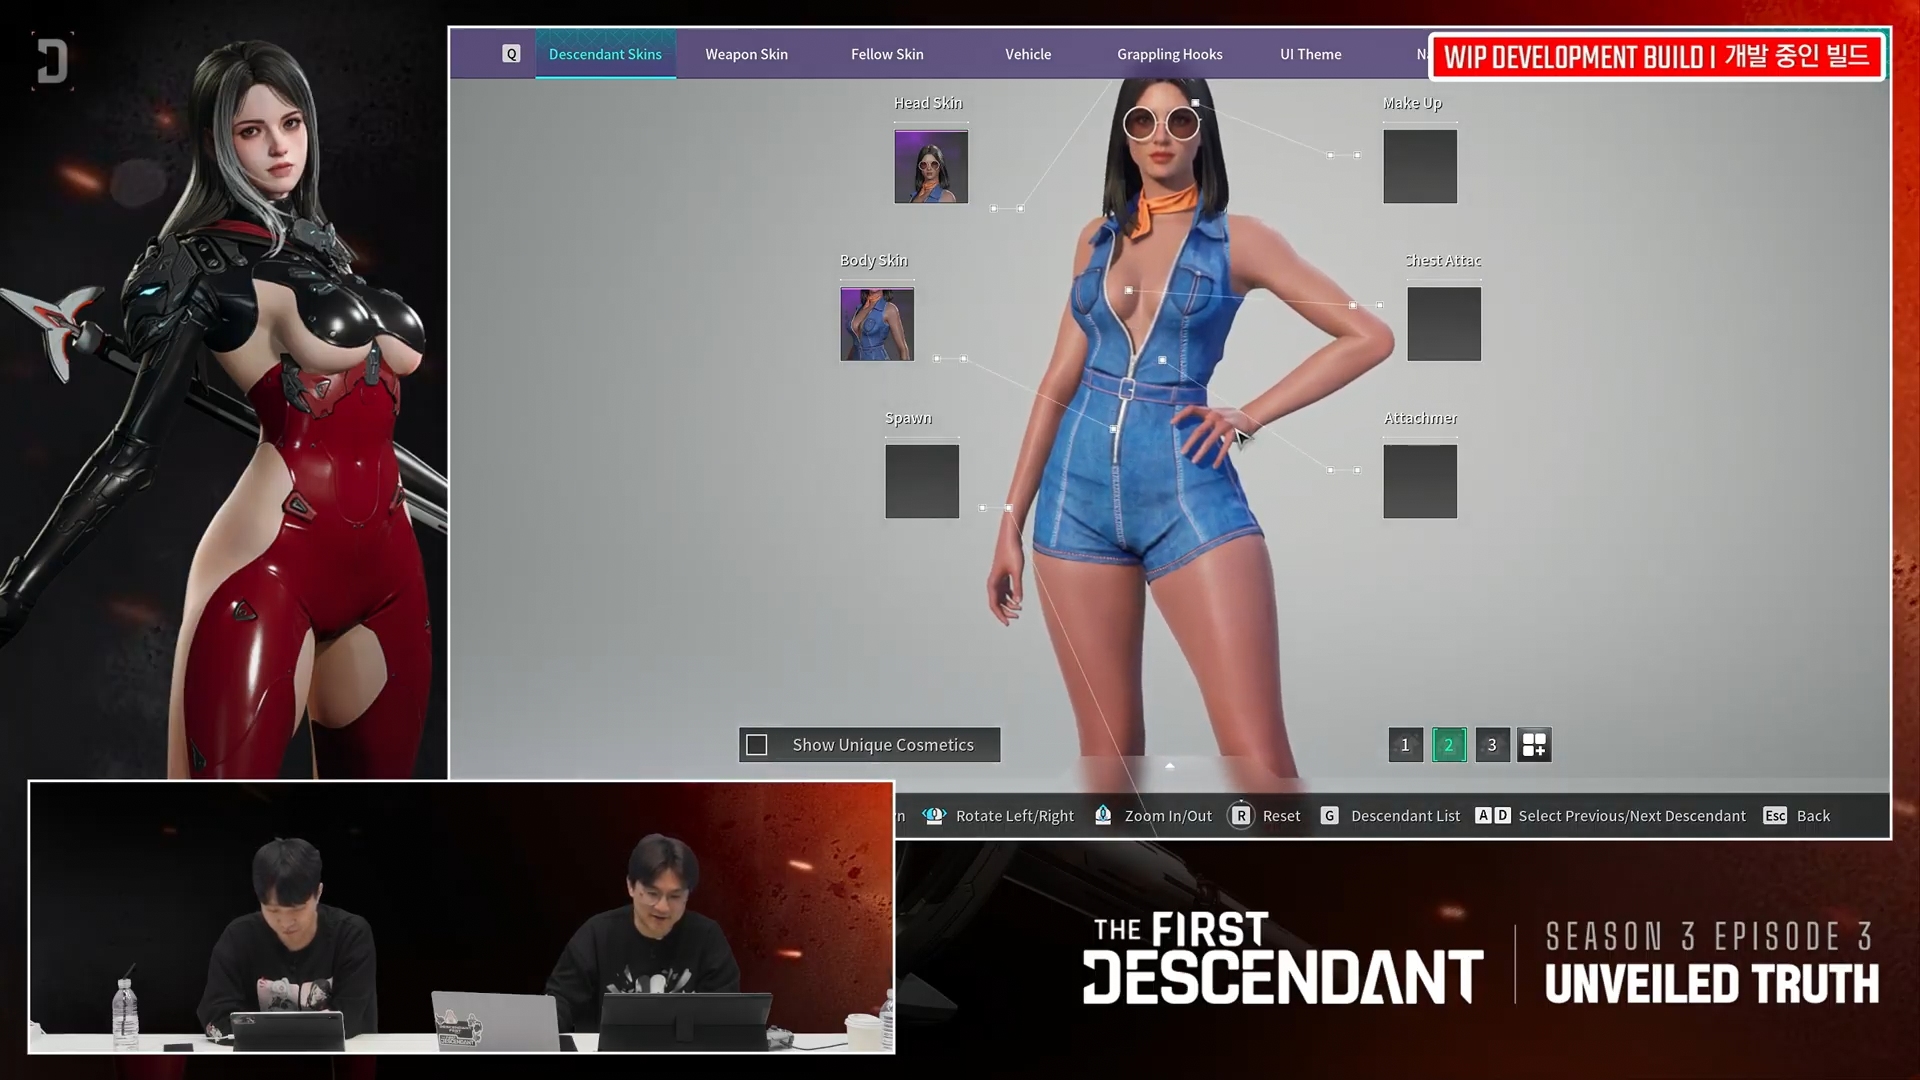Select the Body Skin thumbnail
1920x1080 pixels.
pyautogui.click(x=877, y=324)
